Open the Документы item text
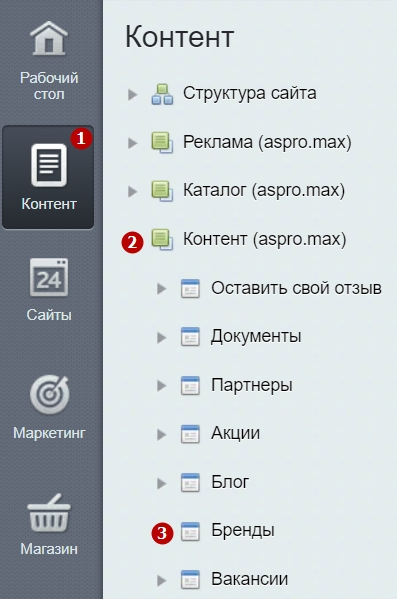 256,337
